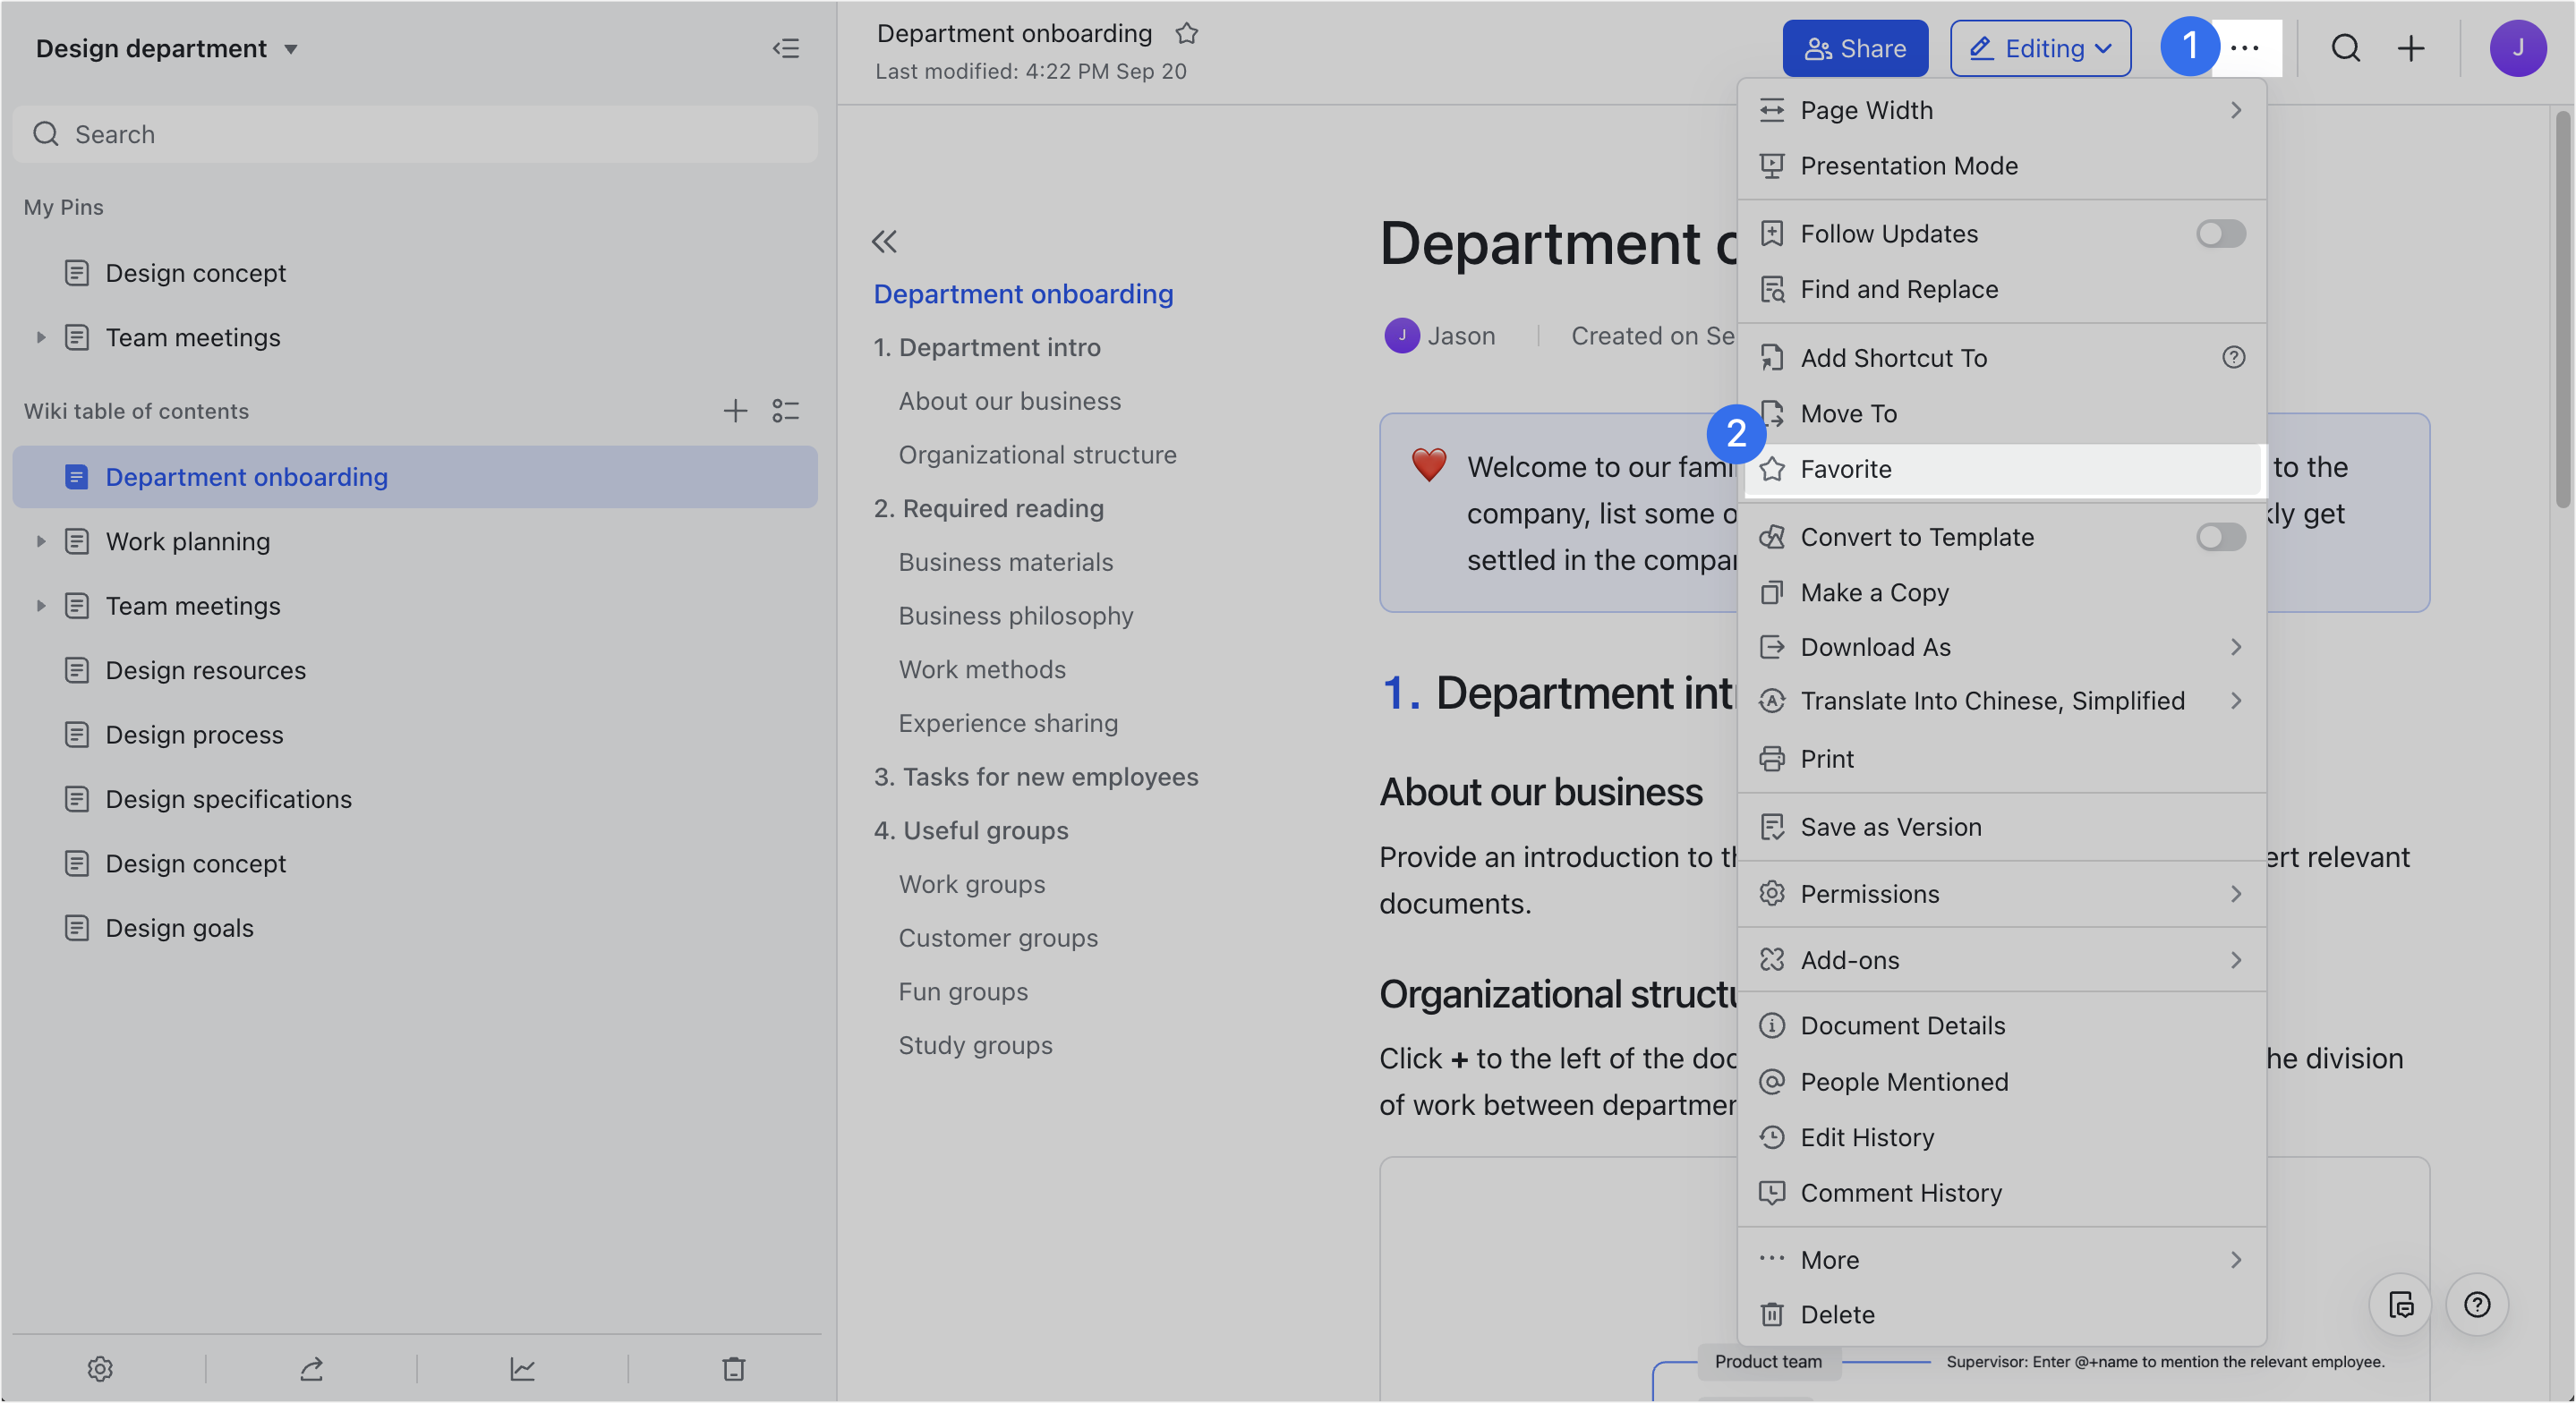Click the star icon beside document title
This screenshot has height=1403, width=2576.
[1187, 34]
